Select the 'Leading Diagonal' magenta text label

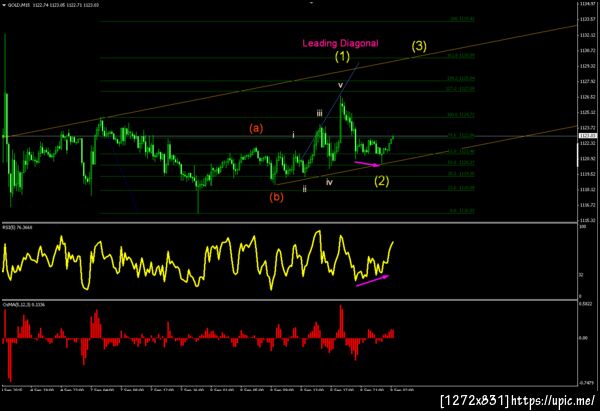[x=340, y=43]
